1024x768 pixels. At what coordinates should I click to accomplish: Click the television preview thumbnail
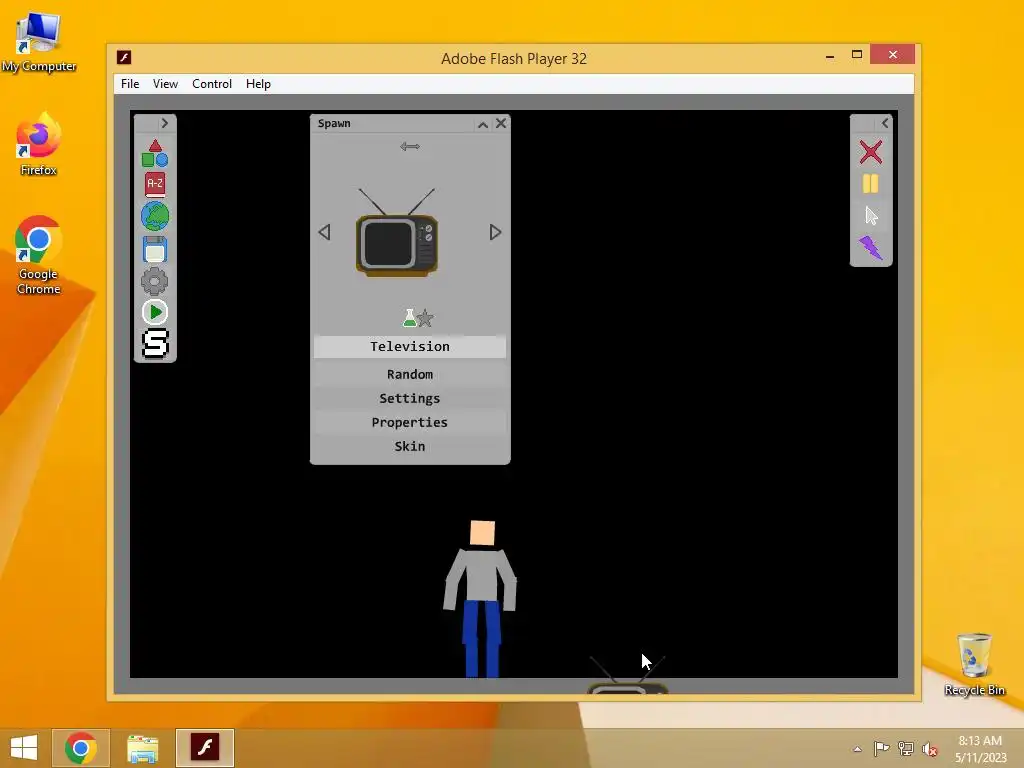[396, 232]
